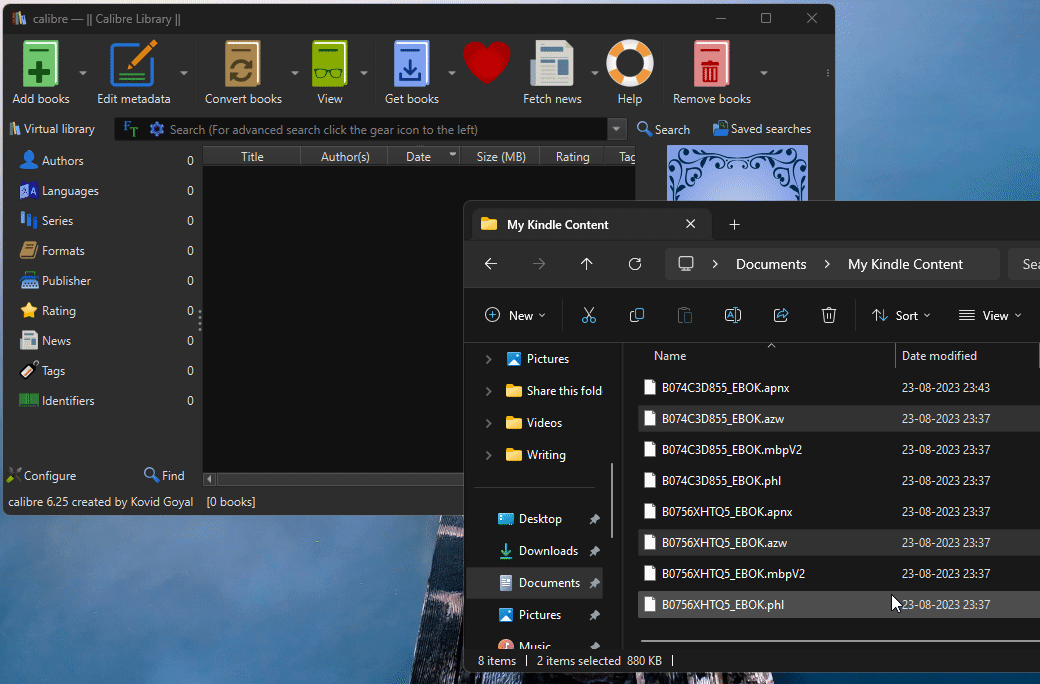Click the Configure button
The width and height of the screenshot is (1040, 684).
41,476
